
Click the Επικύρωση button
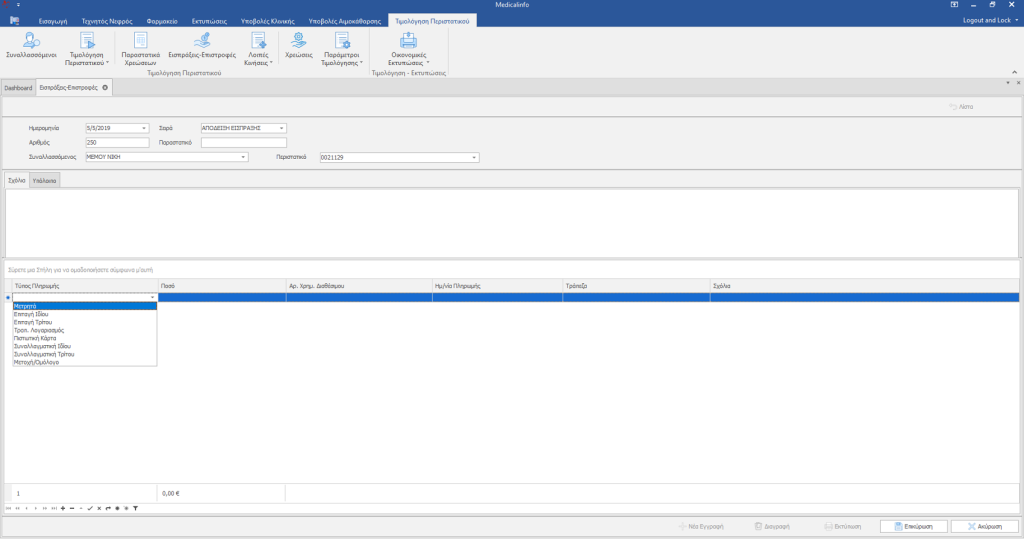913,526
